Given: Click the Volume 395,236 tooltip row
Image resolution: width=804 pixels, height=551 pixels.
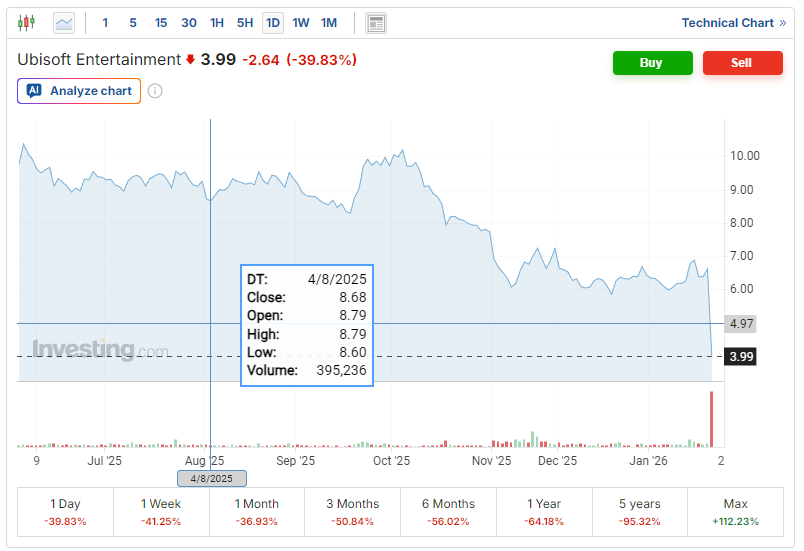Looking at the screenshot, I should click(307, 370).
